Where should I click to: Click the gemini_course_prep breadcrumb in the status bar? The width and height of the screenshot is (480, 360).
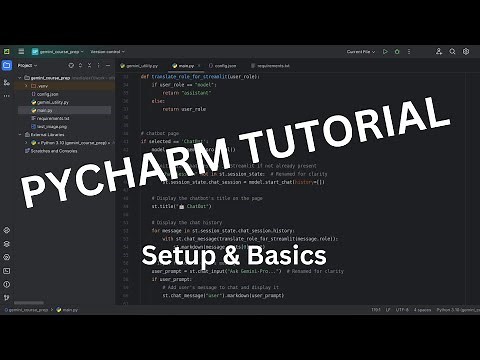click(x=26, y=310)
